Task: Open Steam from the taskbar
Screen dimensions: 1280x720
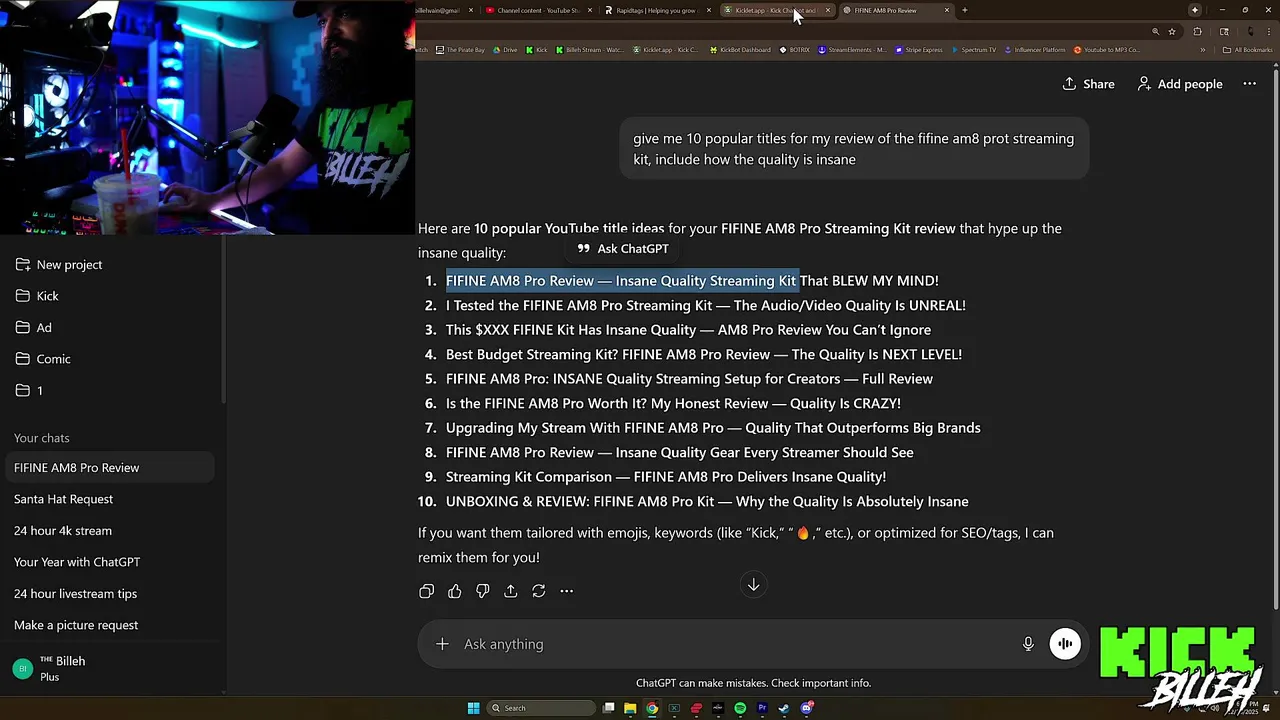Action: tap(784, 708)
